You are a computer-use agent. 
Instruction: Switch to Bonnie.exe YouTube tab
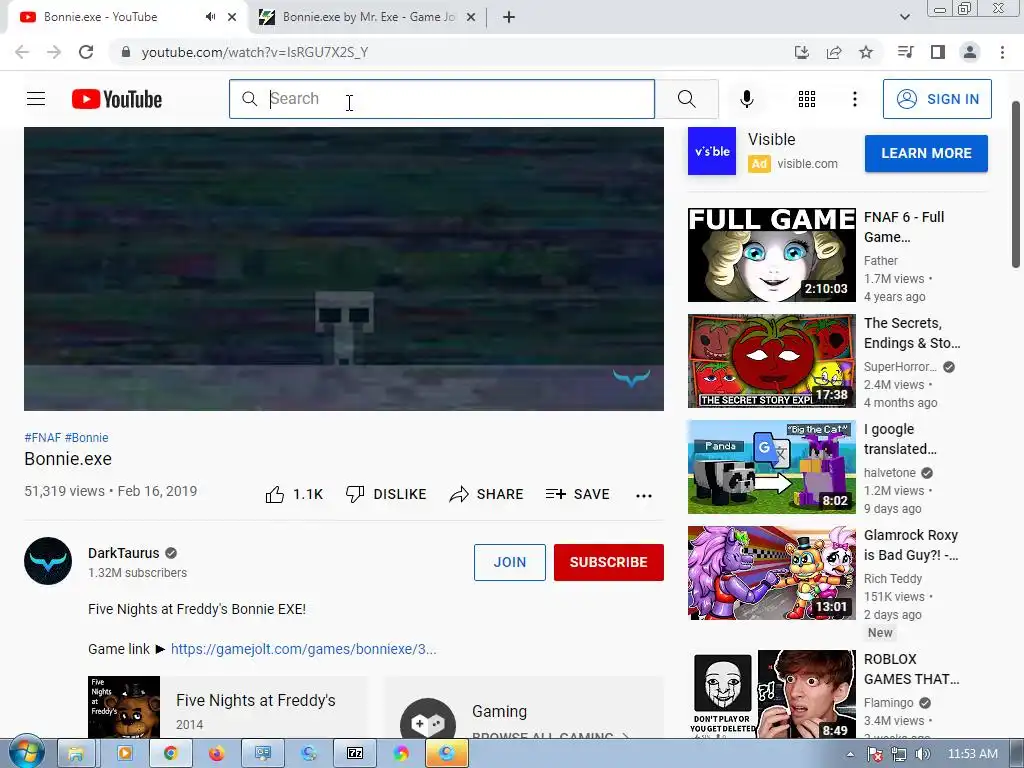click(x=127, y=17)
